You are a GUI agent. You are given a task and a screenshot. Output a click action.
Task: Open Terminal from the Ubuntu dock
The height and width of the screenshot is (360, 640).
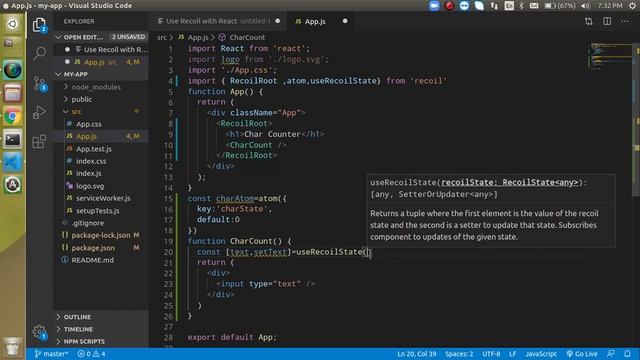click(13, 140)
